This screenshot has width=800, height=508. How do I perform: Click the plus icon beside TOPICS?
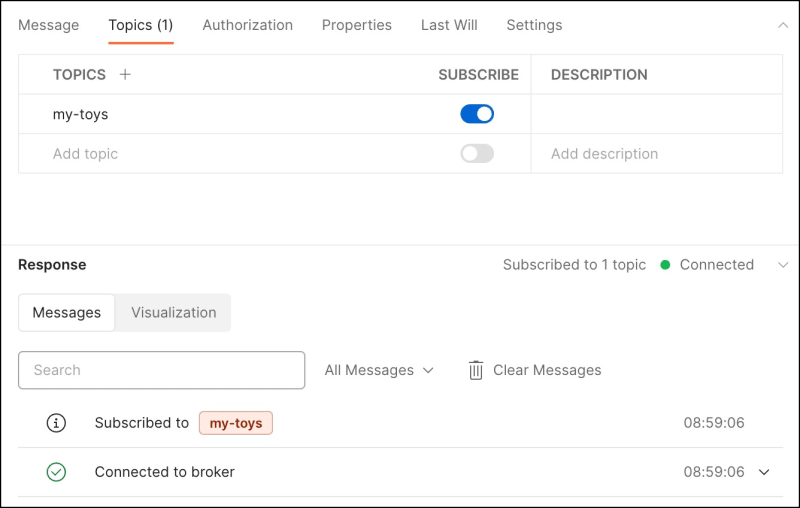(125, 74)
